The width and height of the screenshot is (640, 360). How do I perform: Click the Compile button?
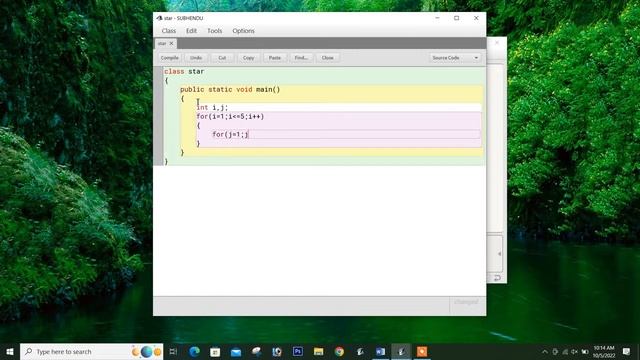169,58
